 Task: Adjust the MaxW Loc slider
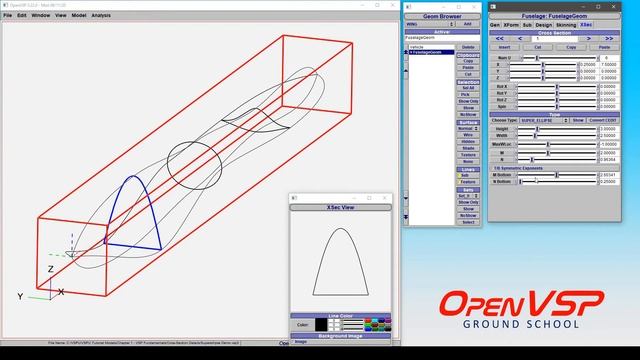click(557, 144)
